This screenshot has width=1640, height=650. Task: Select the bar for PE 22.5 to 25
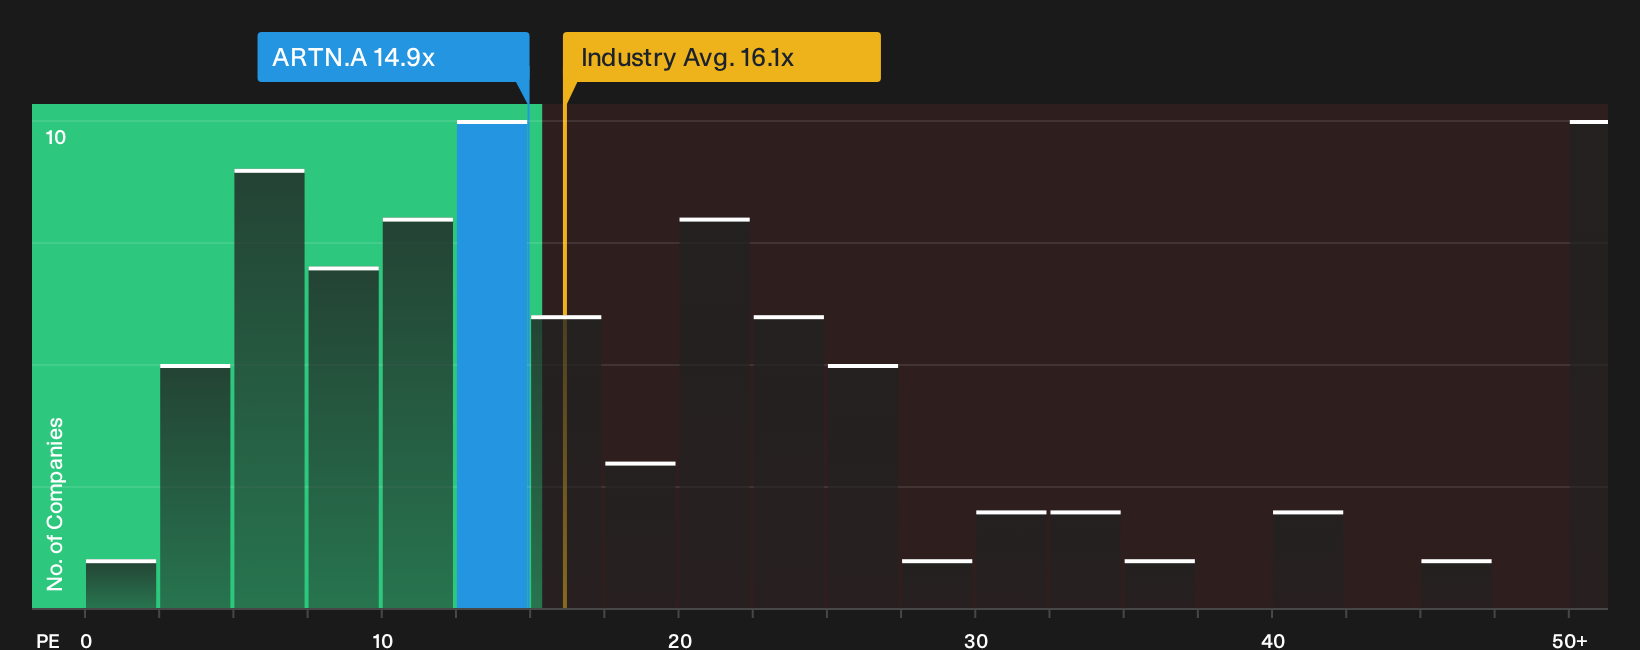[789, 462]
